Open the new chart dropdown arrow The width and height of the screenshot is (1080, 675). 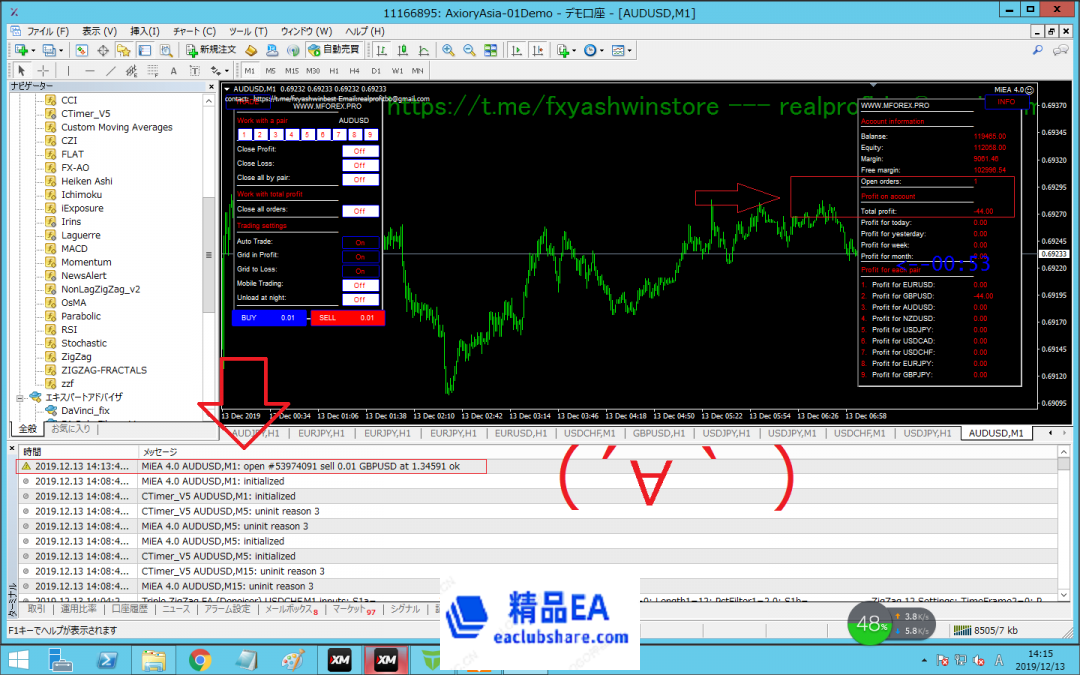coord(34,50)
